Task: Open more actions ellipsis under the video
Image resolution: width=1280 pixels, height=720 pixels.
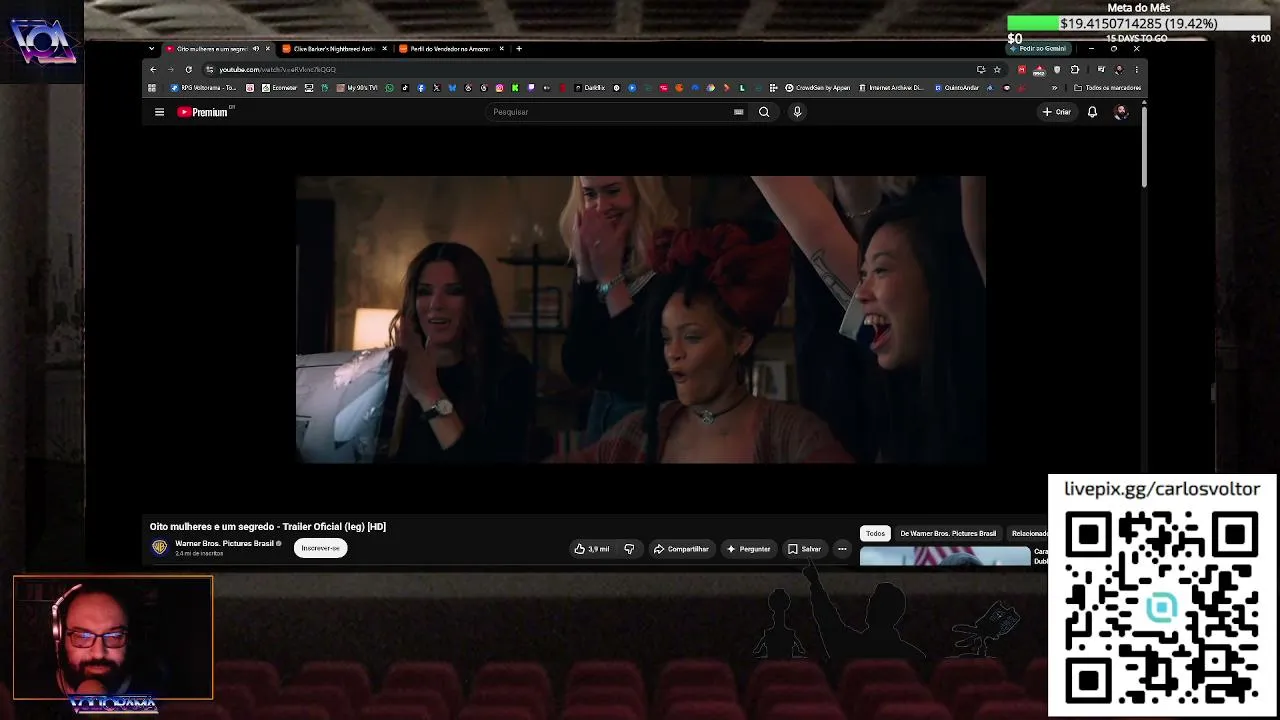Action: 842,549
